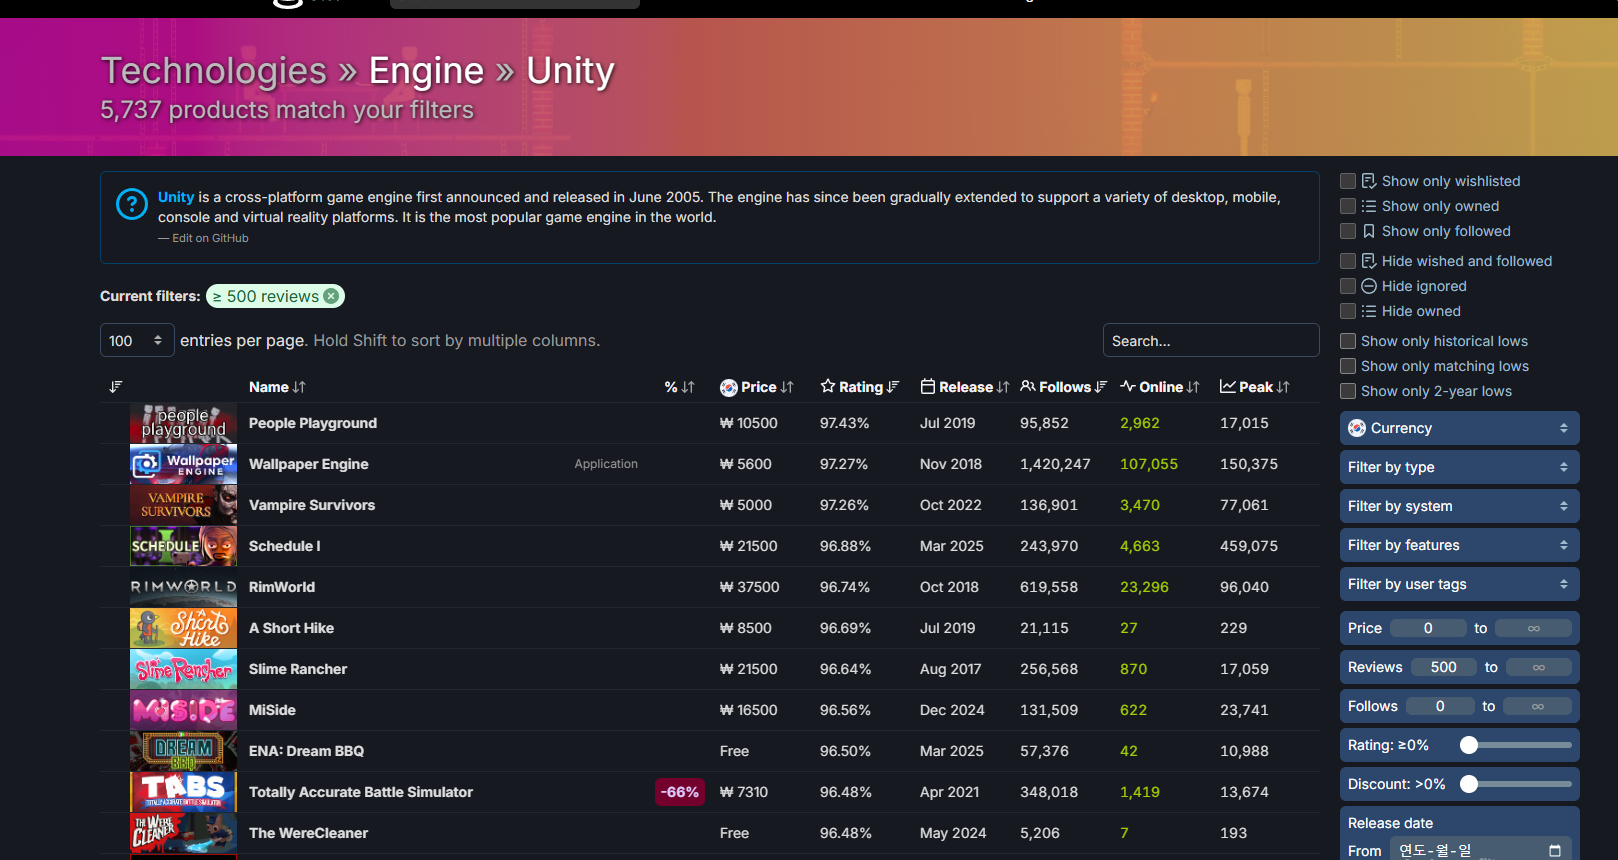Open Wallpaper Engine product link

(x=309, y=464)
